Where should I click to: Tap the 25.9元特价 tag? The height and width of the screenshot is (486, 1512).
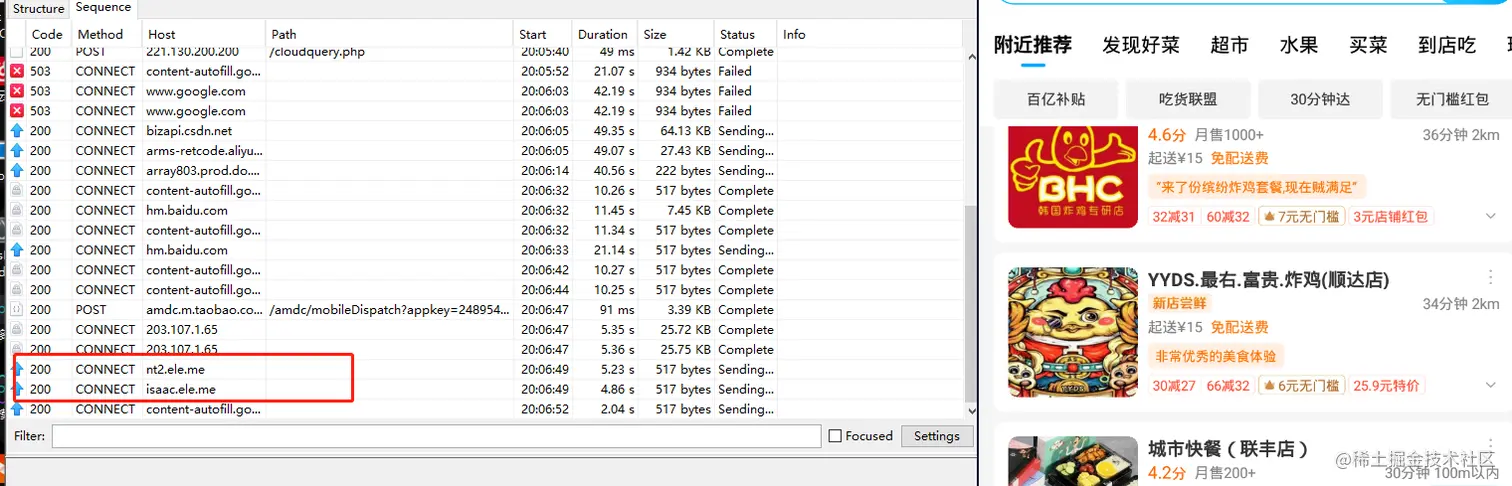tap(1386, 386)
